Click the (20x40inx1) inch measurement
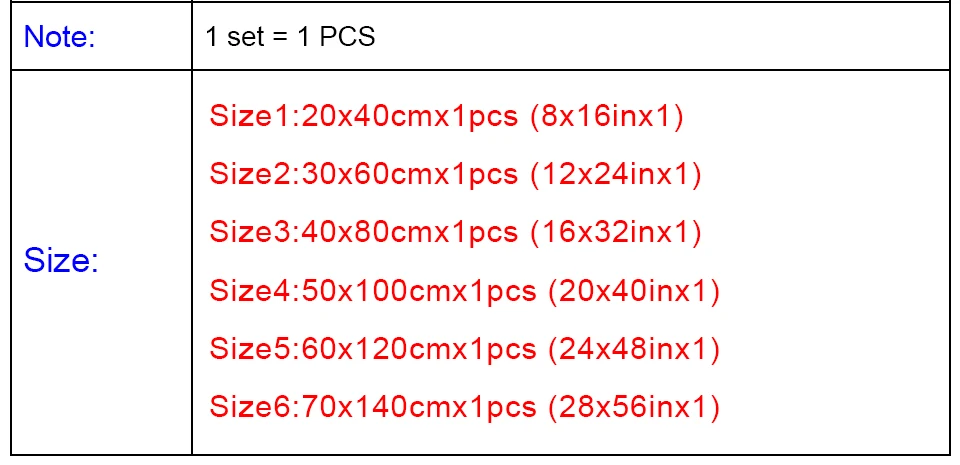The image size is (960, 465). pos(634,291)
